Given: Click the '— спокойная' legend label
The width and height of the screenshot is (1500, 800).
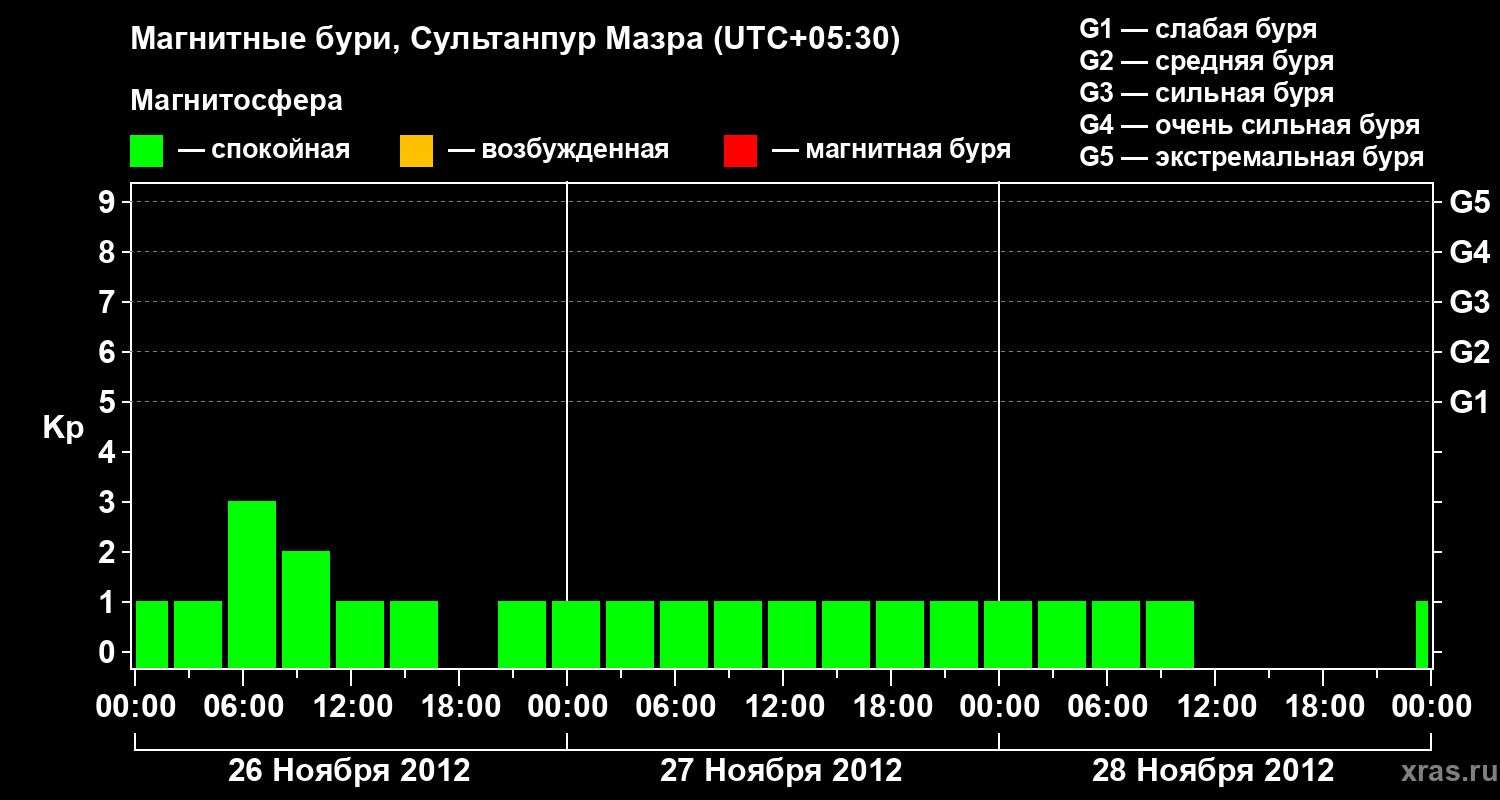Looking at the screenshot, I should click(264, 151).
